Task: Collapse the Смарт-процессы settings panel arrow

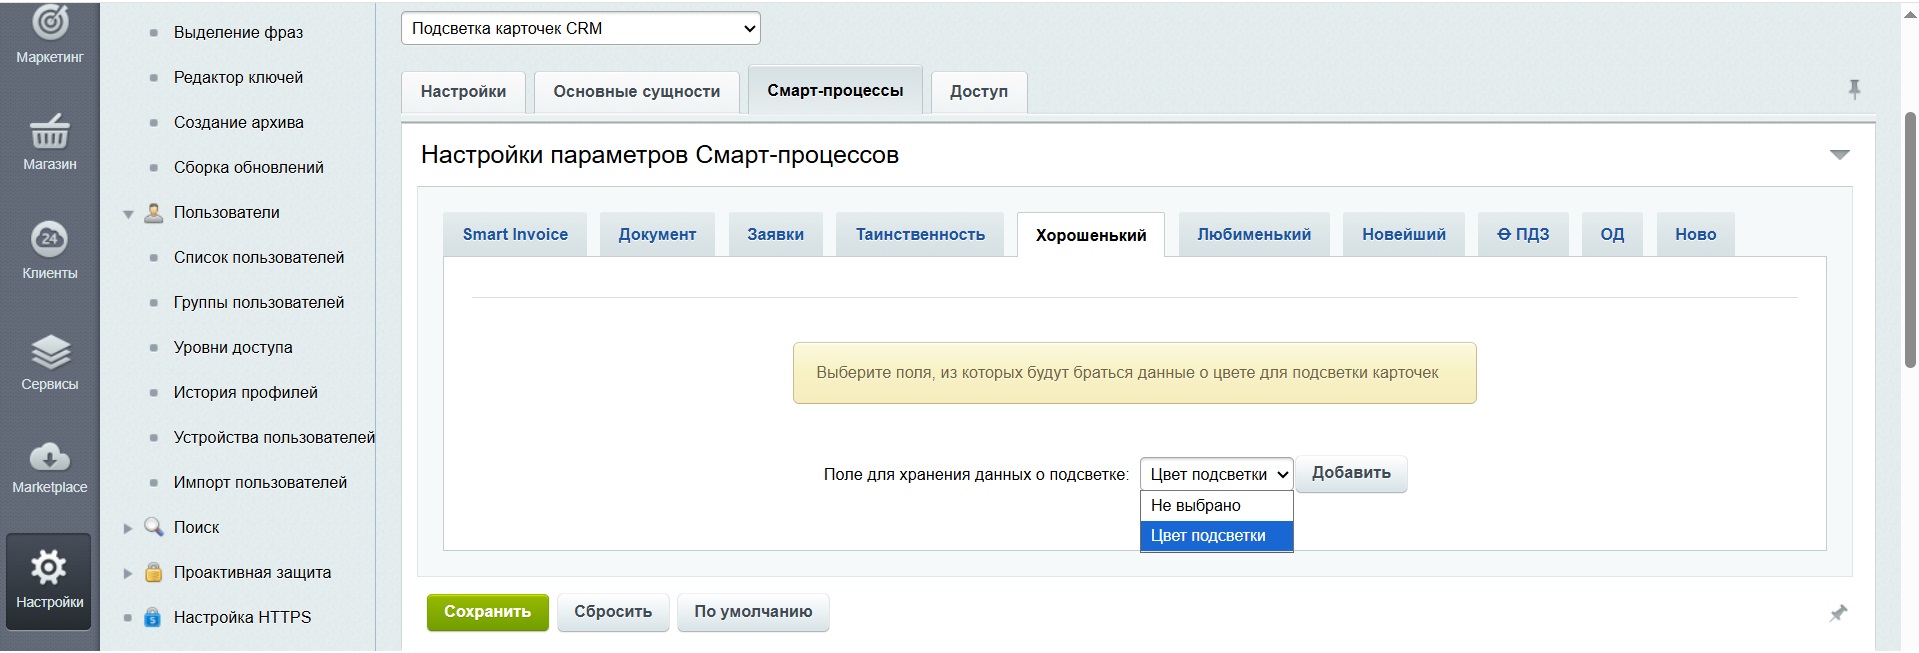Action: point(1839,155)
